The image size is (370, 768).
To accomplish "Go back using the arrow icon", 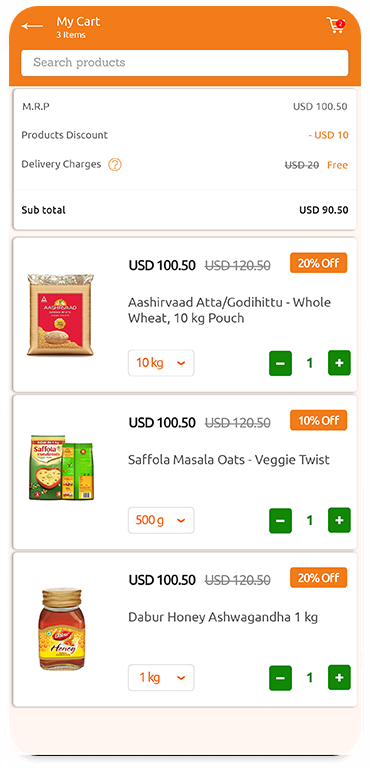I will pos(32,26).
